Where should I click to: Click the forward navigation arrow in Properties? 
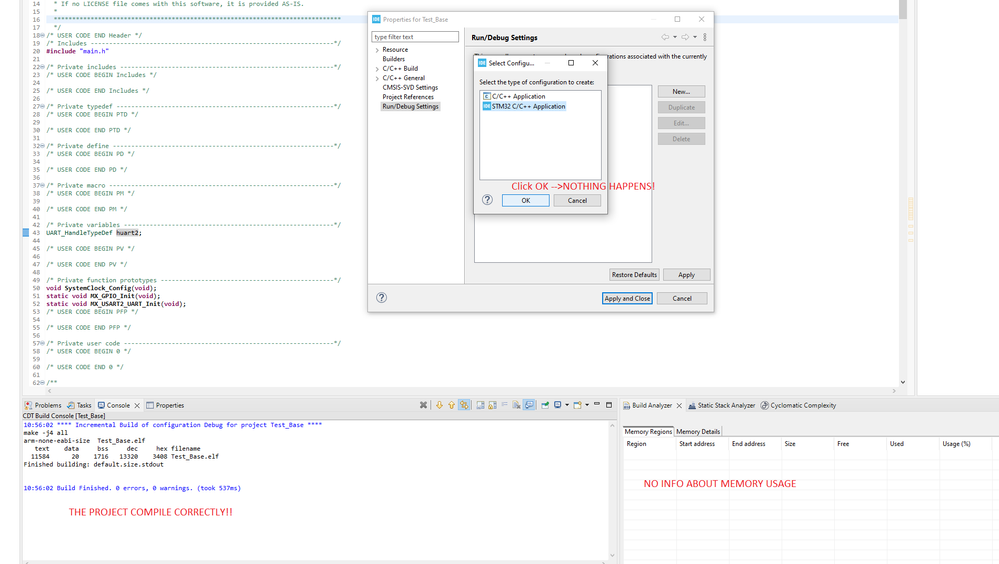(685, 37)
